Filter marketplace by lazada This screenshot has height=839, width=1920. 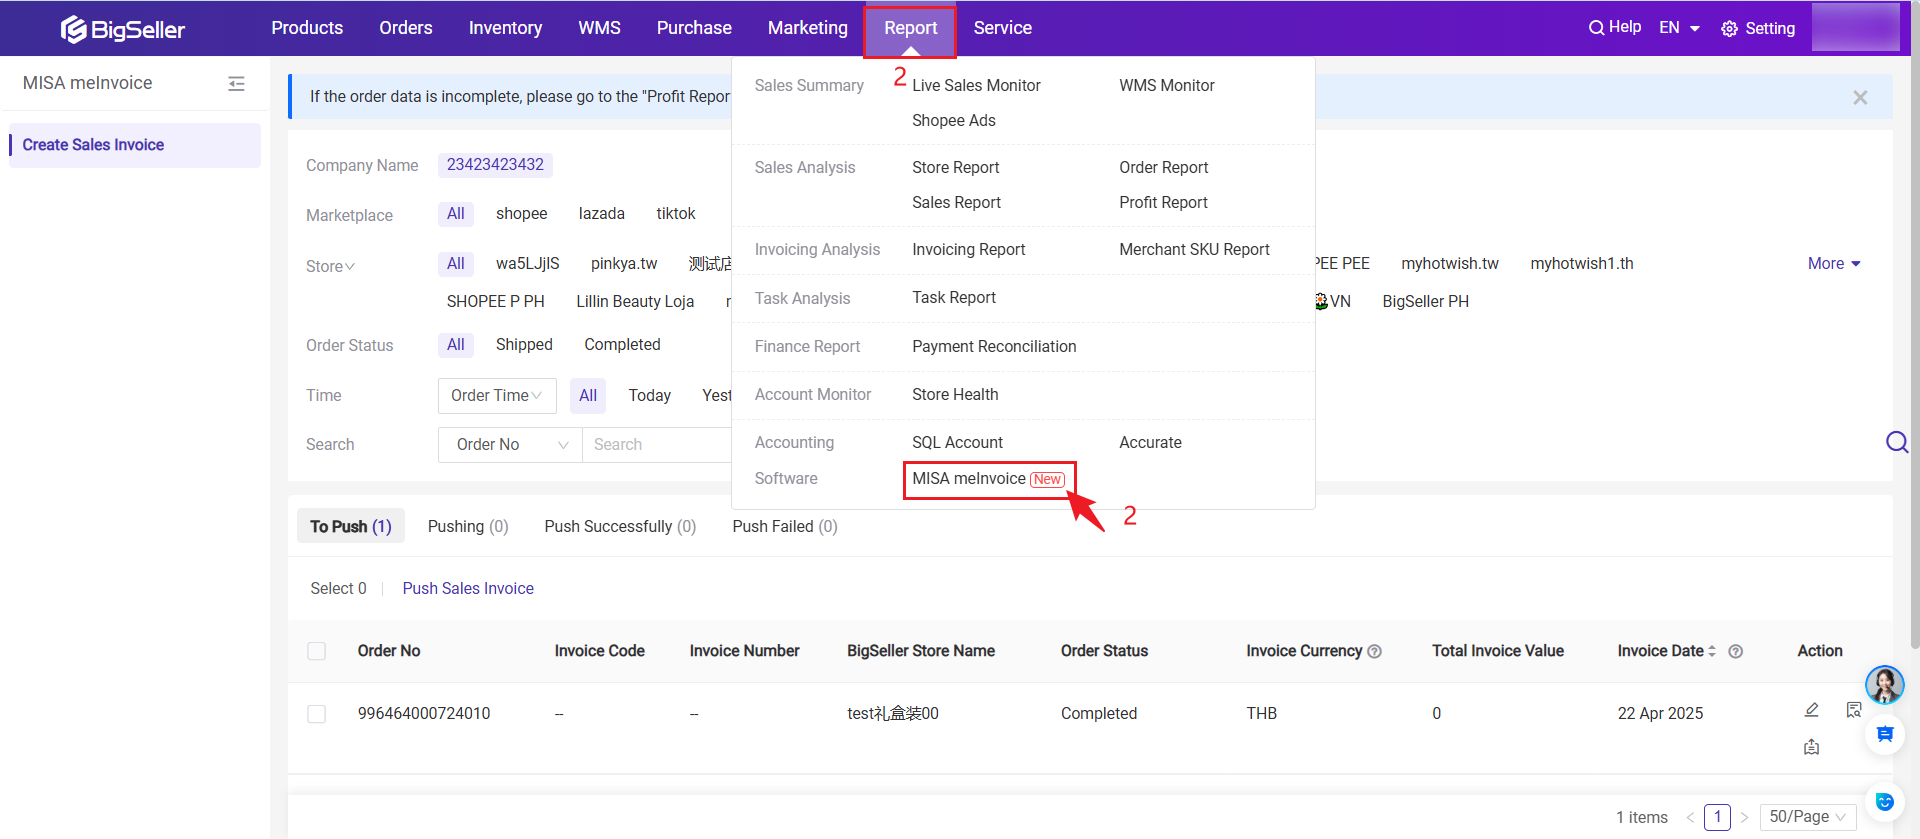[602, 214]
